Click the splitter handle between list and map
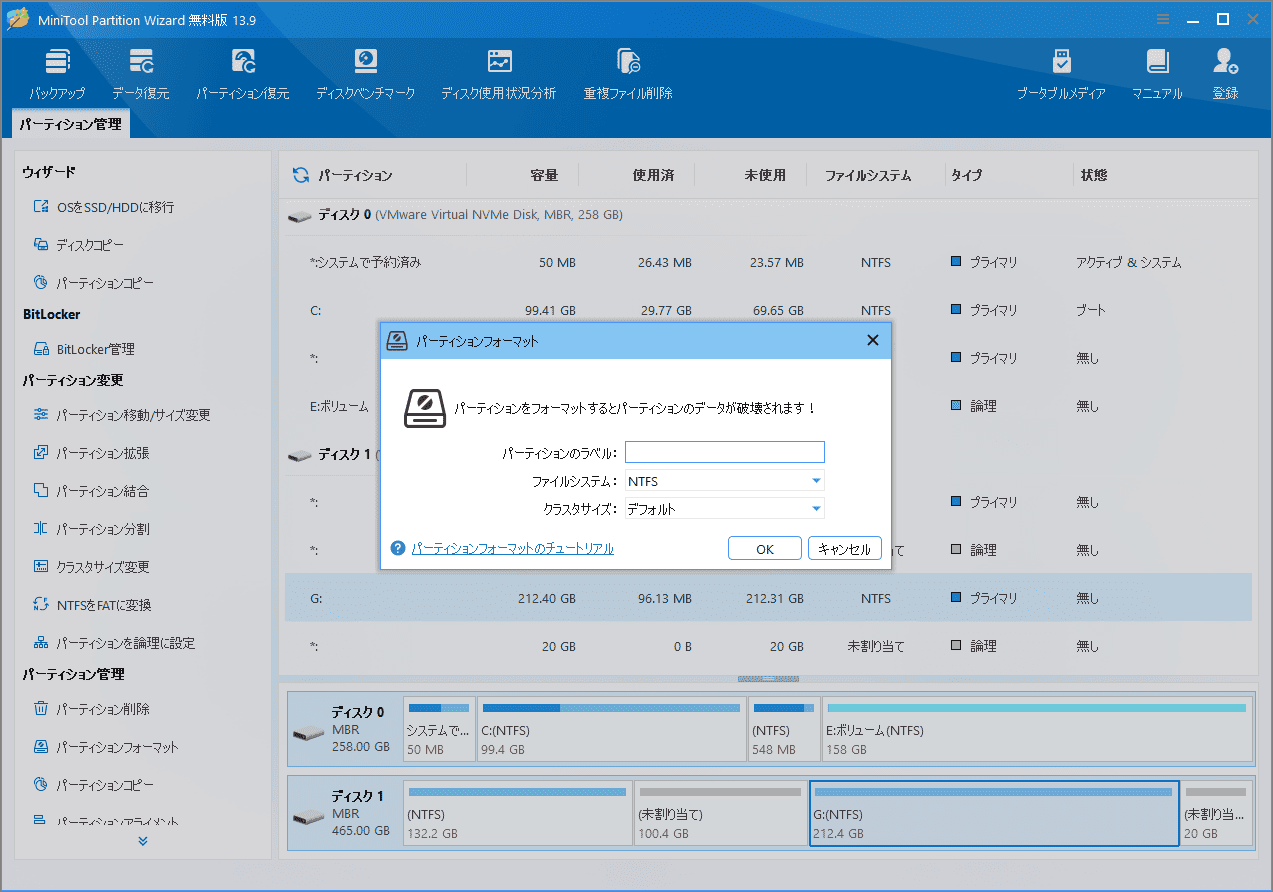This screenshot has height=892, width=1273. pyautogui.click(x=768, y=679)
